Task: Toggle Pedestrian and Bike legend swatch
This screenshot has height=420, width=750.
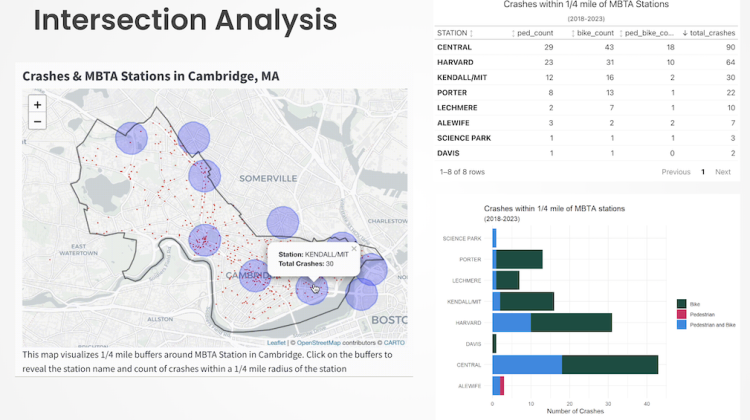Action: click(682, 325)
